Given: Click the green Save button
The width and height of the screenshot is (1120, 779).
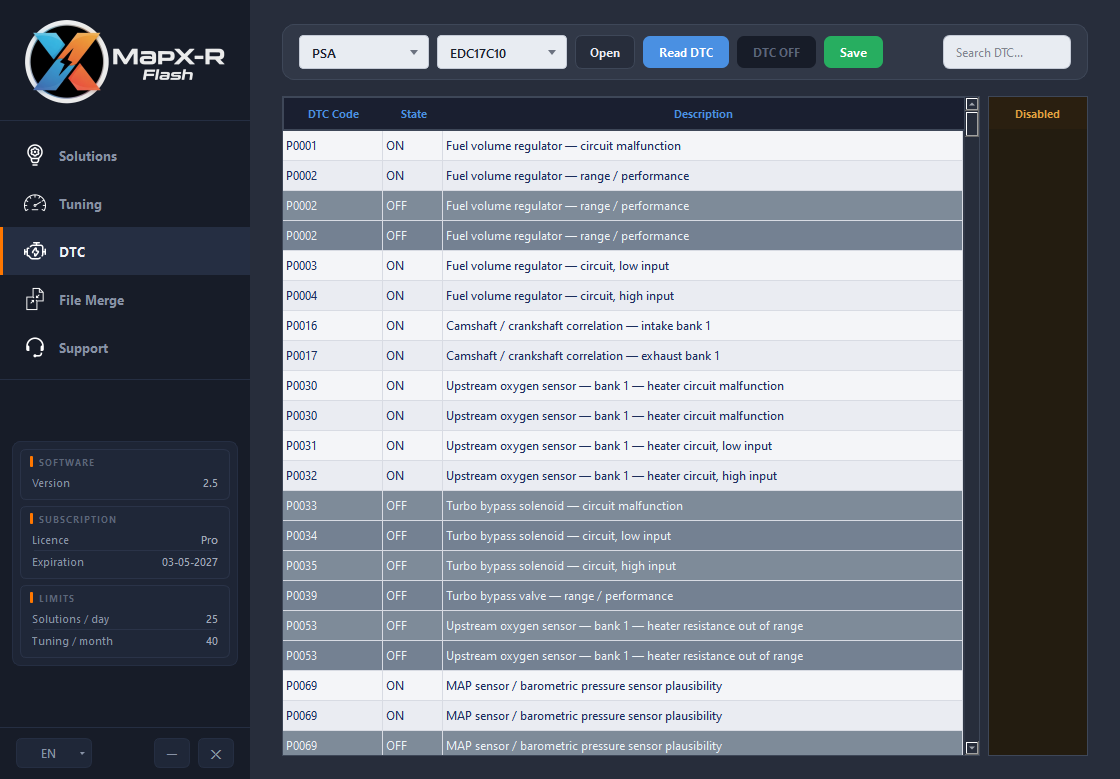Looking at the screenshot, I should coord(853,52).
